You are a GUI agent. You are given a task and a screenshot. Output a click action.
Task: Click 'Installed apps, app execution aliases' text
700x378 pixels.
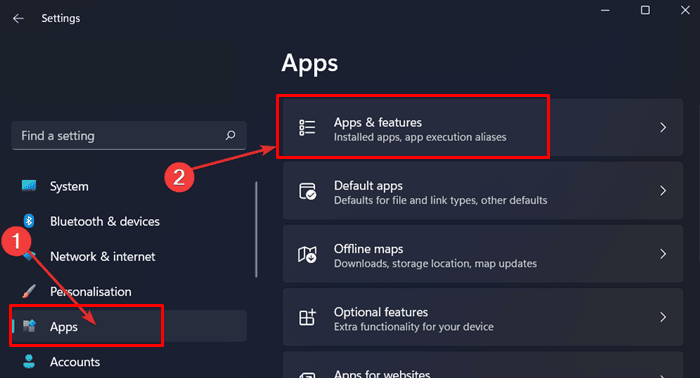420,137
